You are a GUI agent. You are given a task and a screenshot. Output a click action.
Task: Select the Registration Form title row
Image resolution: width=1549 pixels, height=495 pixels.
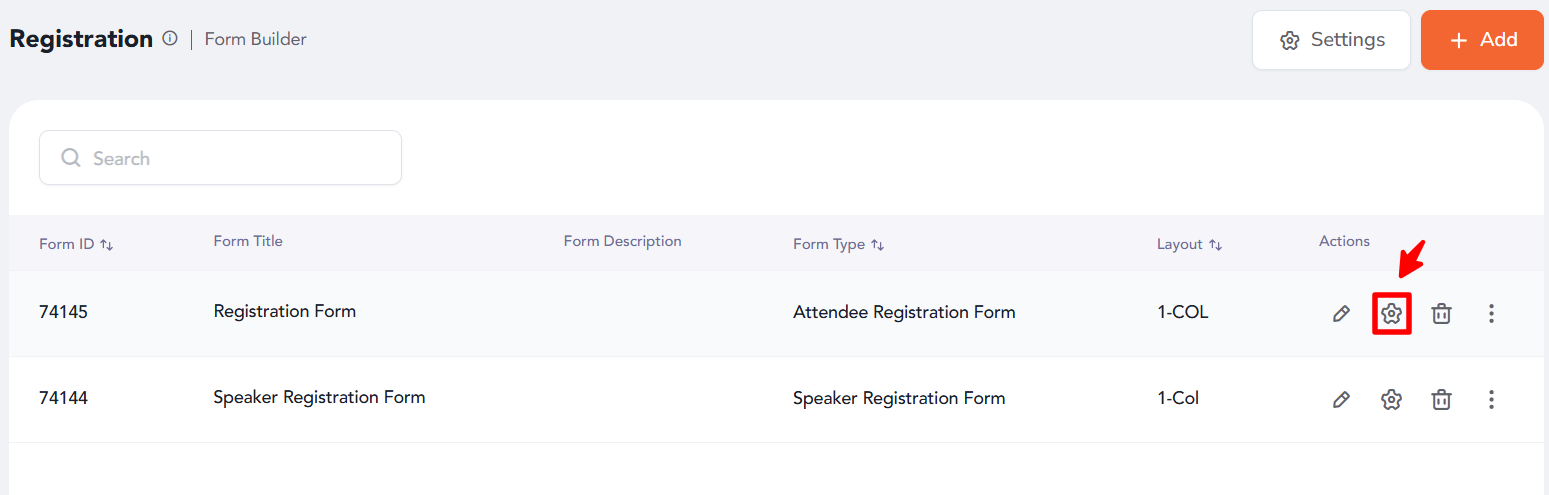(x=775, y=313)
